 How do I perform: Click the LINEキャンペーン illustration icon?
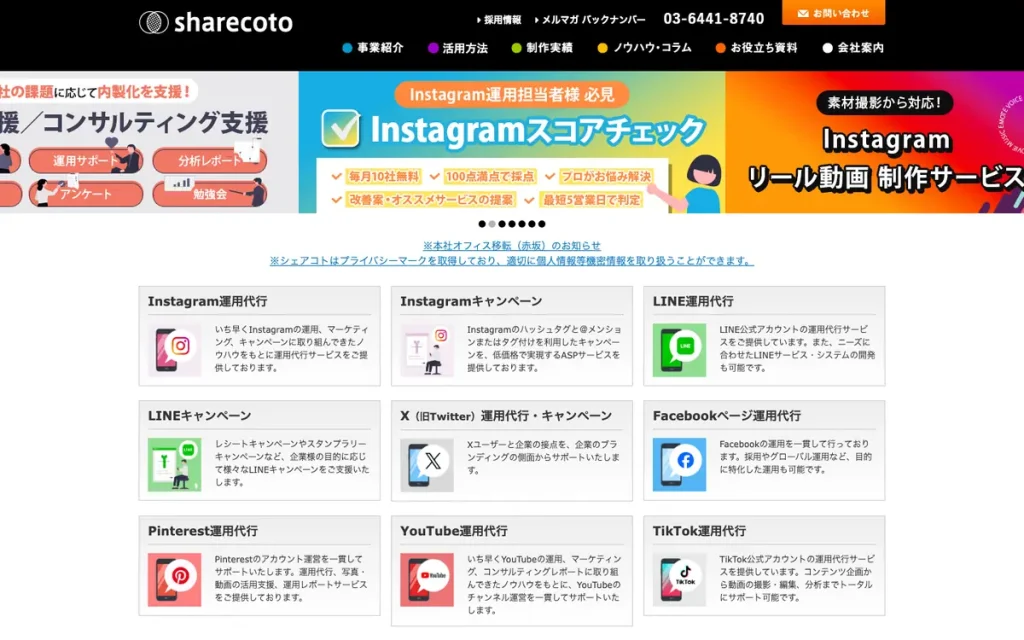pyautogui.click(x=174, y=464)
